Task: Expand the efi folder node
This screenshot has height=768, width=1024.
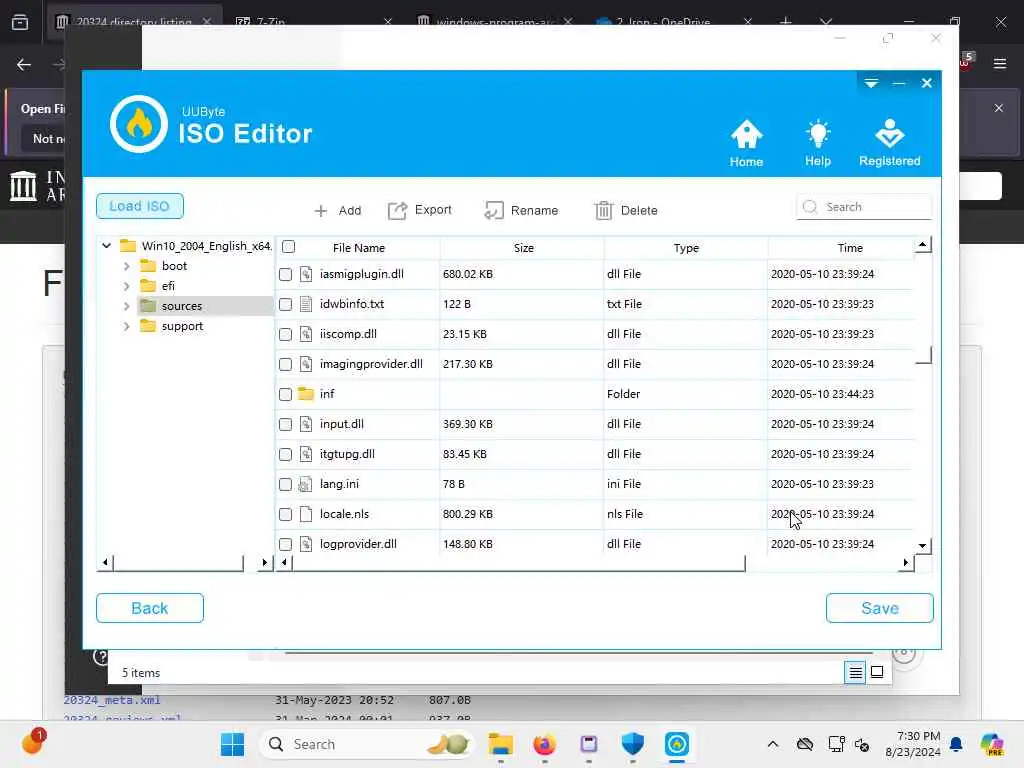Action: (x=127, y=286)
